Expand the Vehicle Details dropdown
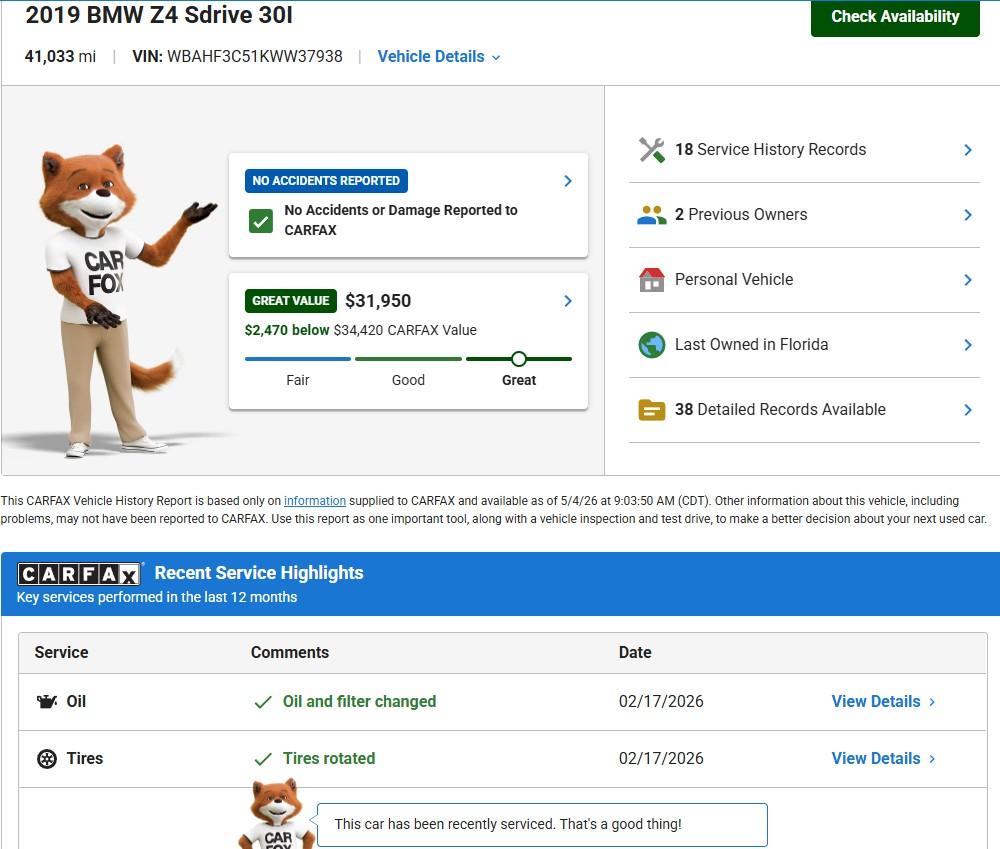This screenshot has height=849, width=1000. click(x=439, y=57)
